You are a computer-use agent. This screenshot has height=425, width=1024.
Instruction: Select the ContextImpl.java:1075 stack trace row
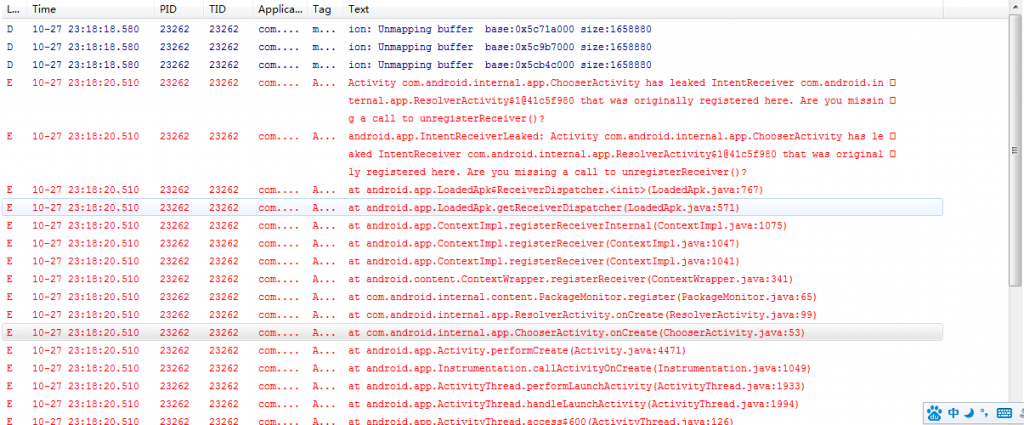(x=472, y=225)
